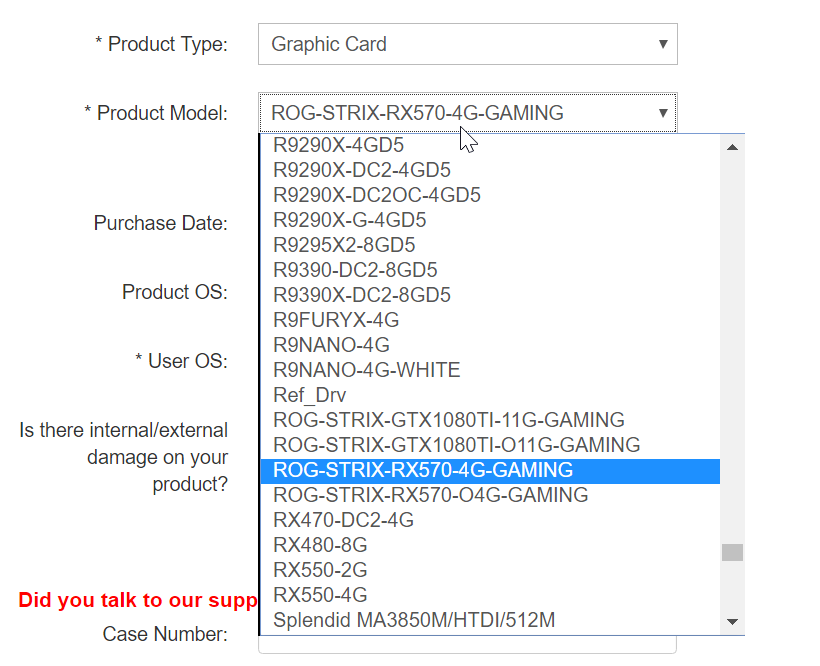Select R9290X-4GD5 from the list
Screen dimensions: 820x666
[490, 145]
